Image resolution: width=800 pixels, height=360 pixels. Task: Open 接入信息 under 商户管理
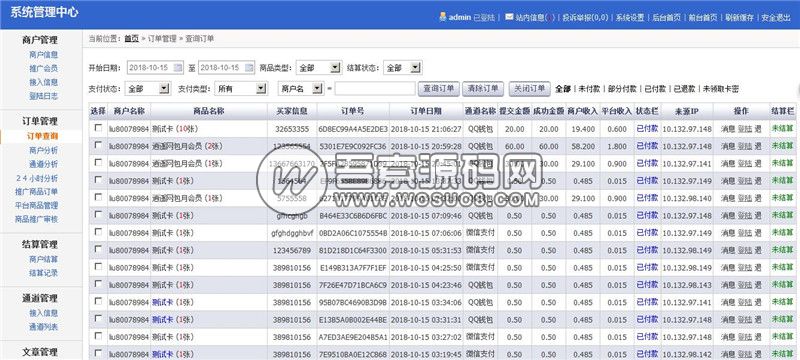pyautogui.click(x=43, y=82)
